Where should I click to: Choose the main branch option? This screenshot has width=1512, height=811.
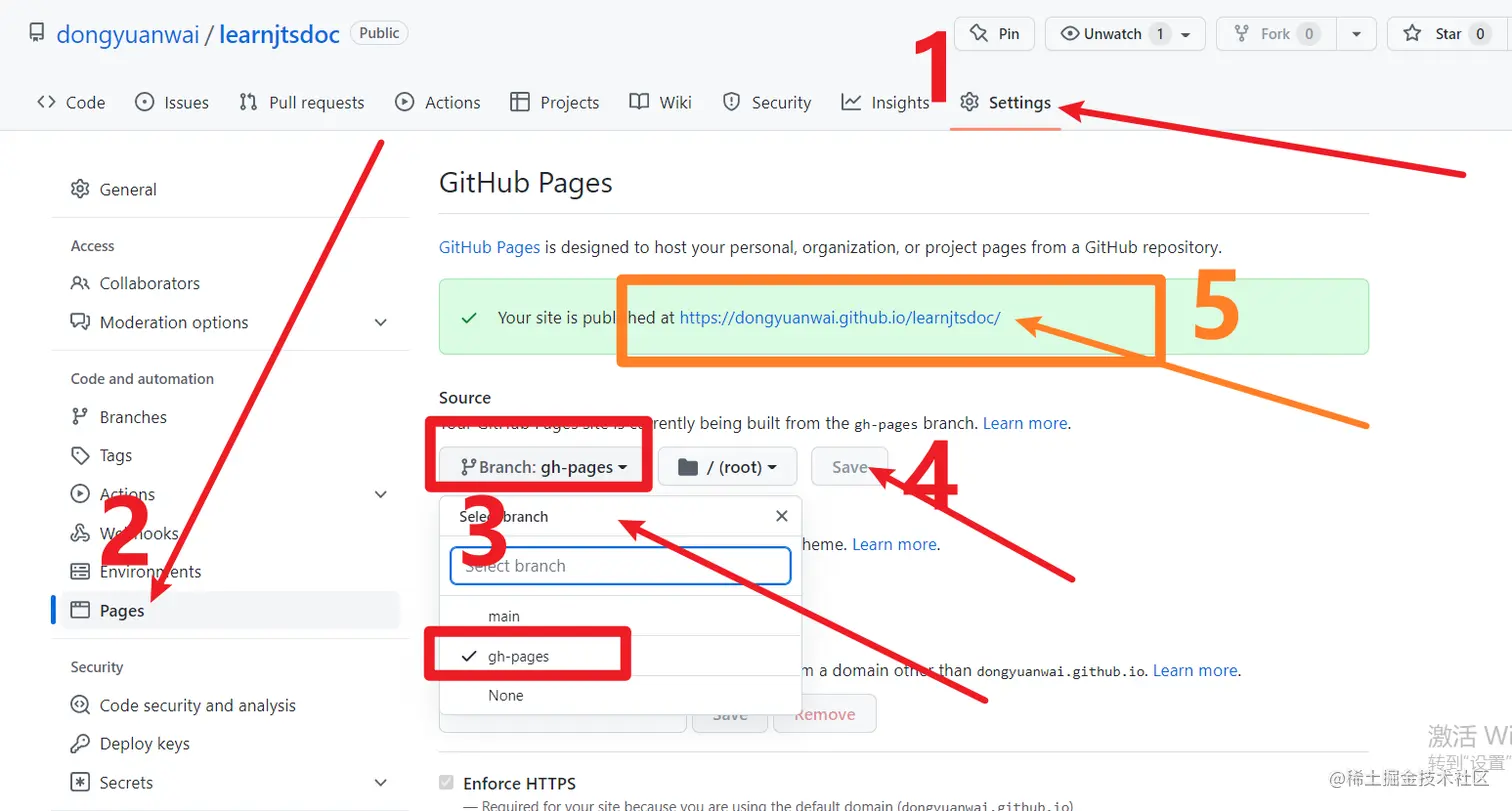620,616
